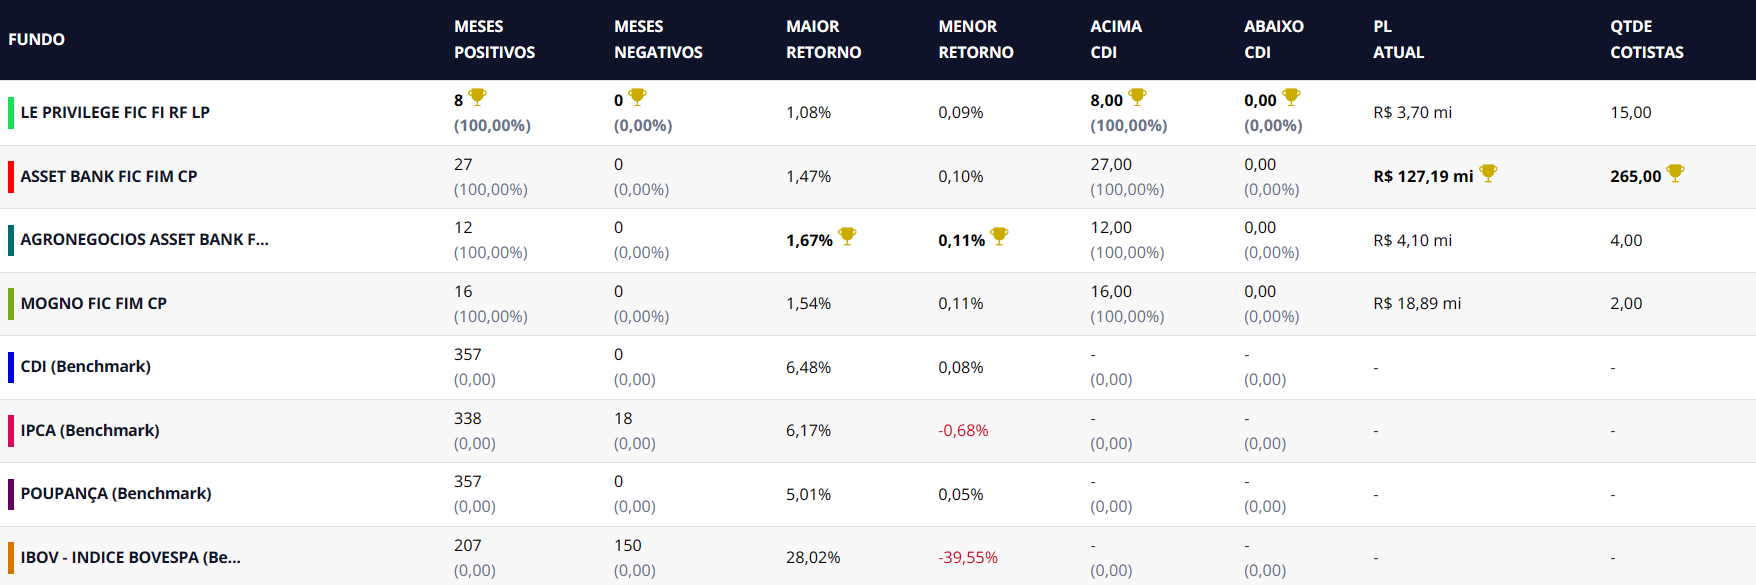Sort by PL Atual column header
This screenshot has width=1756, height=585.
pos(1398,39)
